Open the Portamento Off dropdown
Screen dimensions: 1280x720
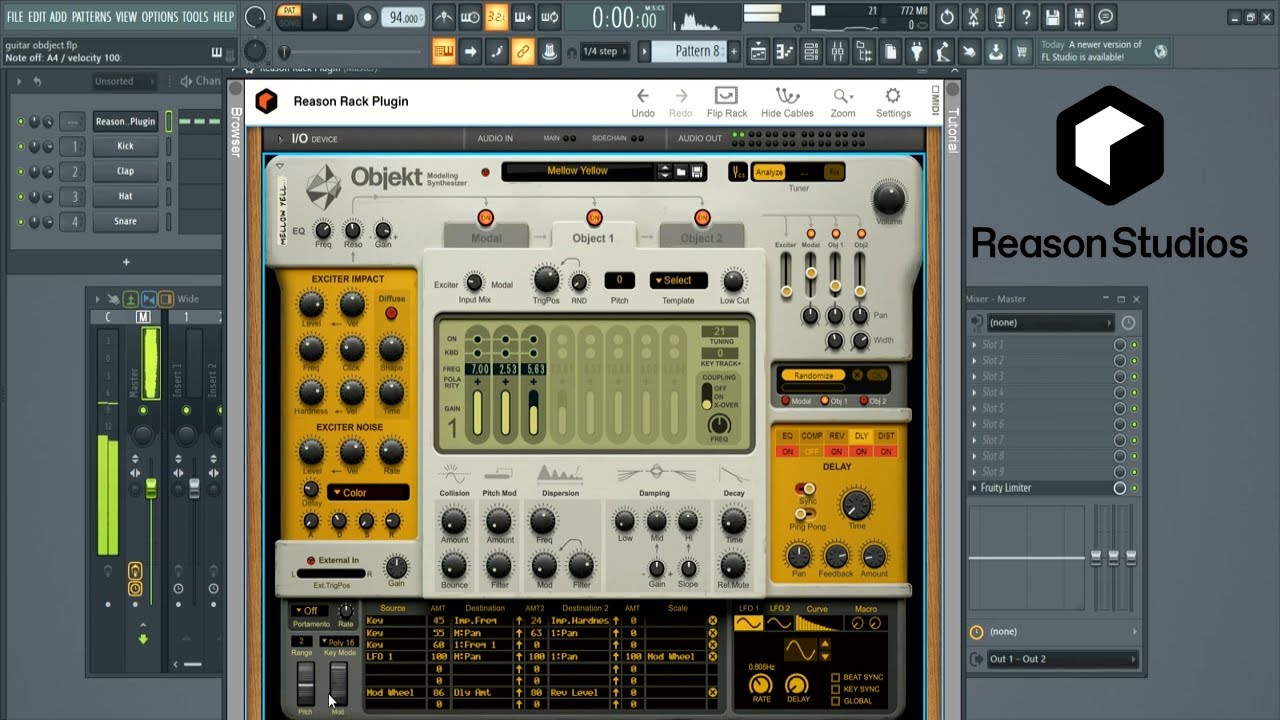pos(310,611)
